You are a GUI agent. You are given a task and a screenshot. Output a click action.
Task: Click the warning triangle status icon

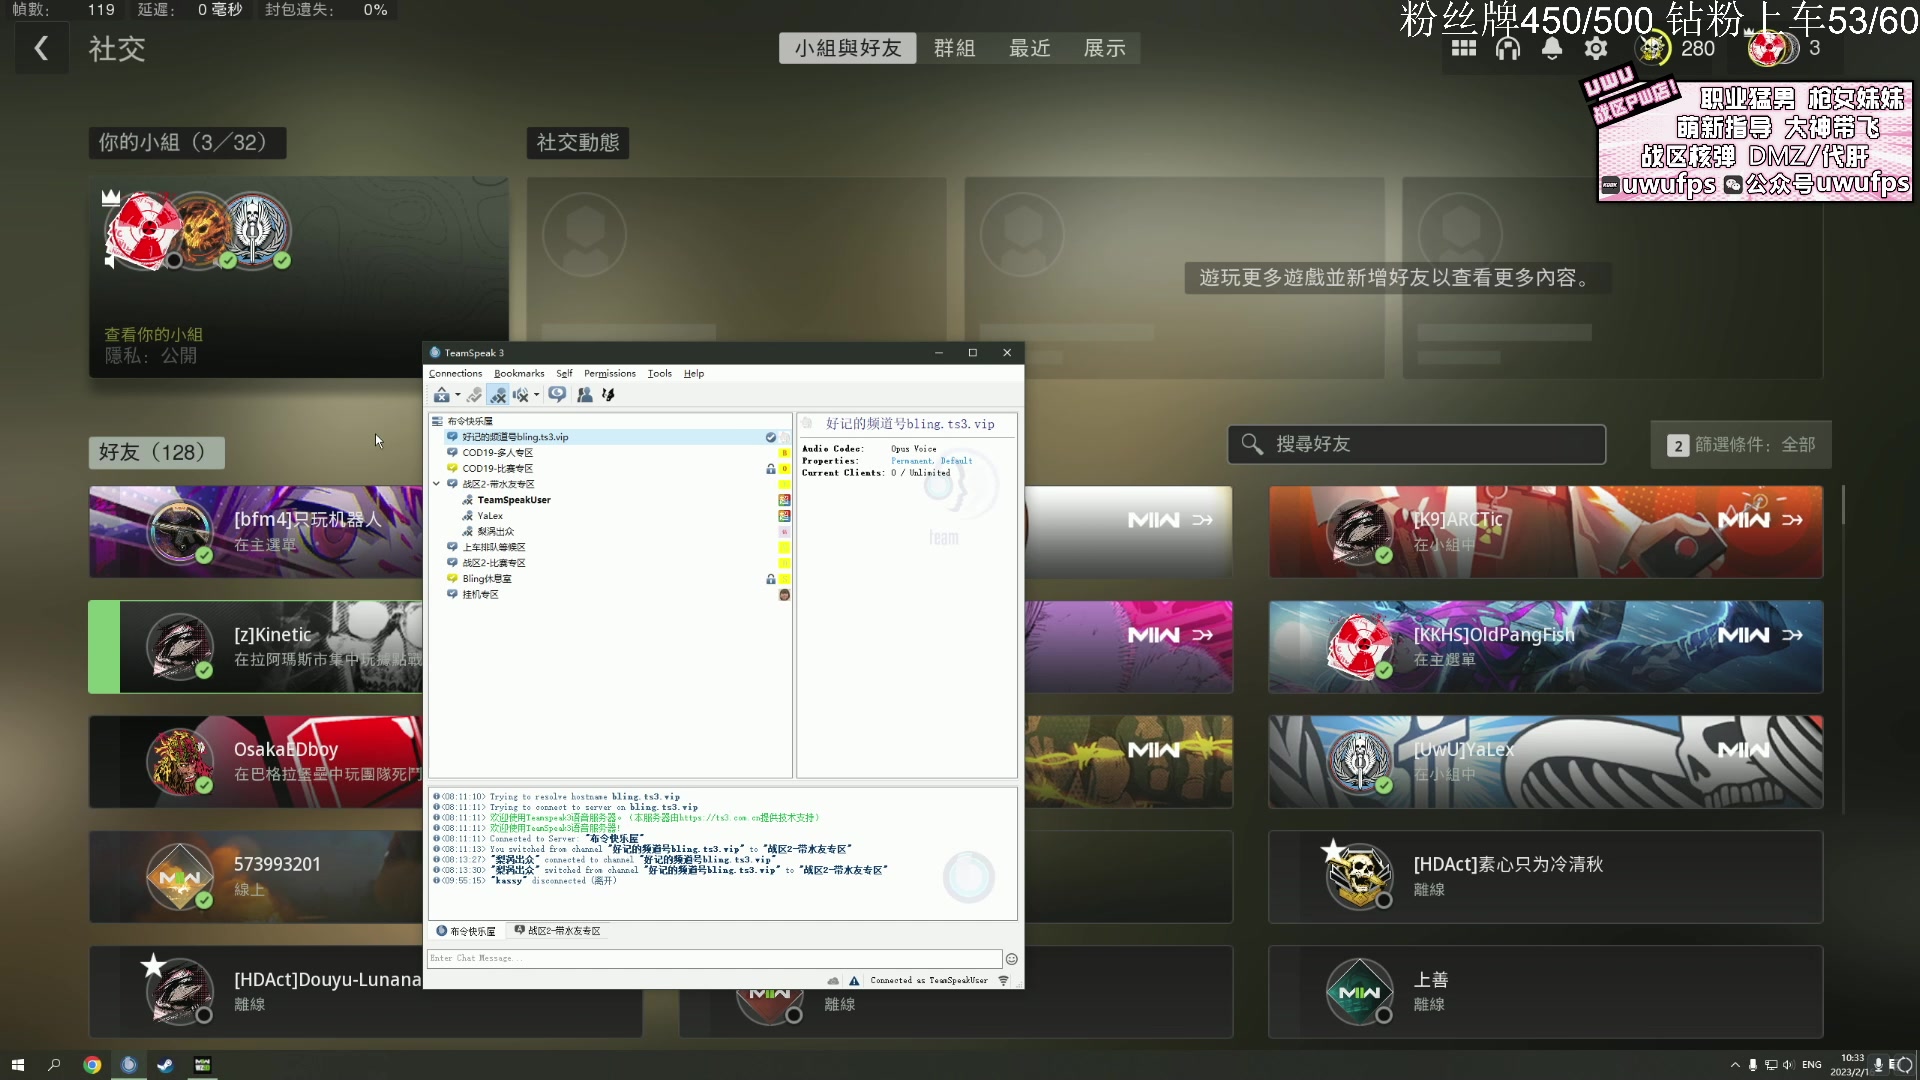coord(854,981)
